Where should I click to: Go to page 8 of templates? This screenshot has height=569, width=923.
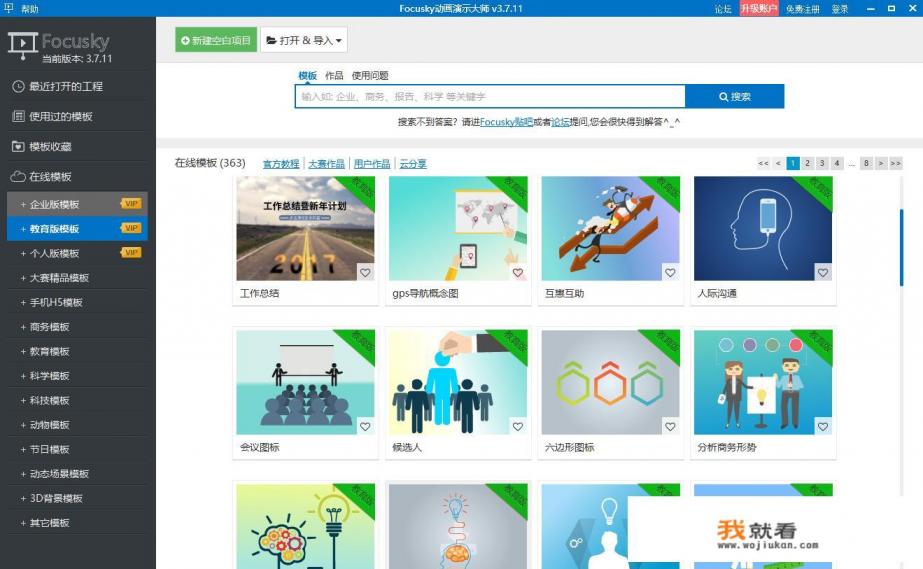pos(866,163)
